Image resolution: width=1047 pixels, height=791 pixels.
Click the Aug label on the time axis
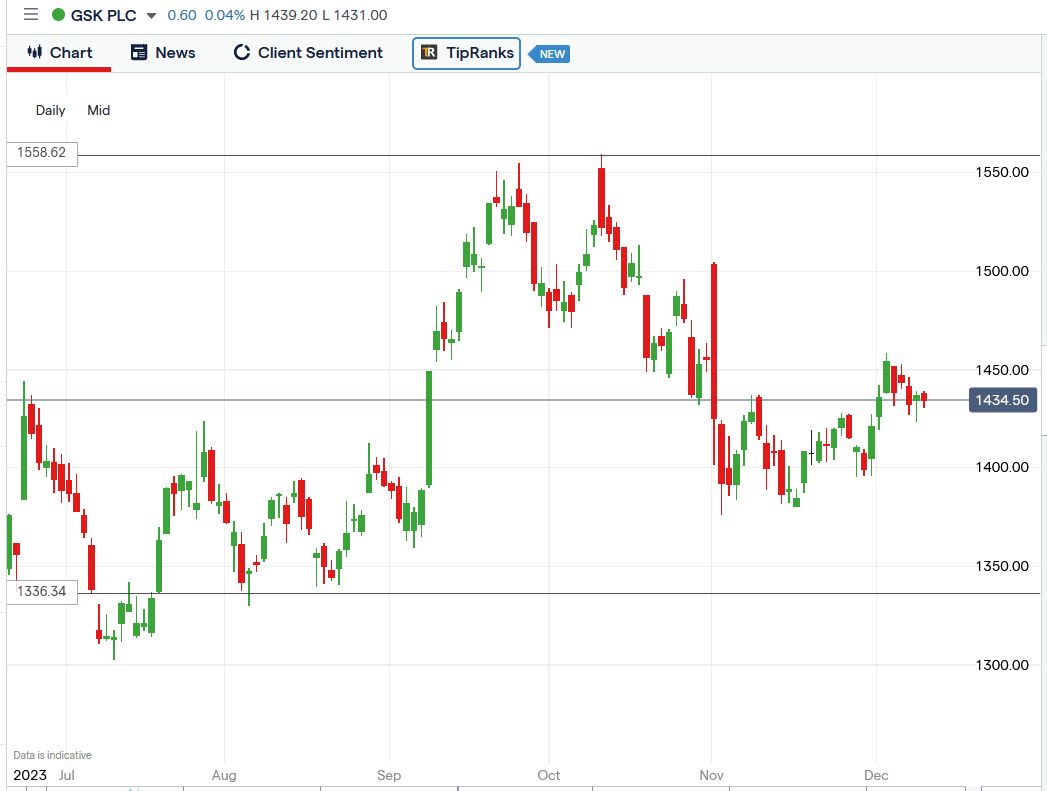[x=224, y=775]
